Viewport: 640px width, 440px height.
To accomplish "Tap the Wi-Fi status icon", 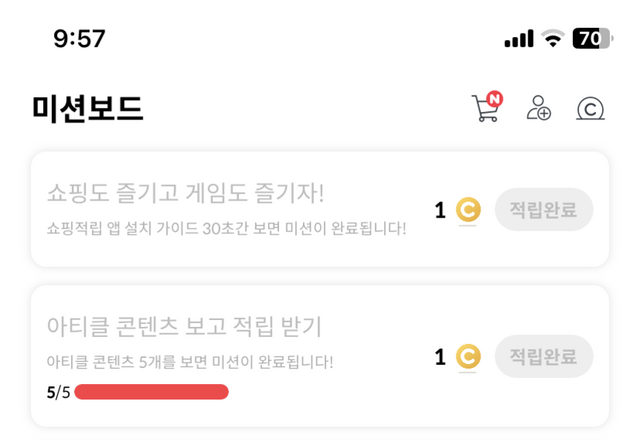I will [x=552, y=39].
